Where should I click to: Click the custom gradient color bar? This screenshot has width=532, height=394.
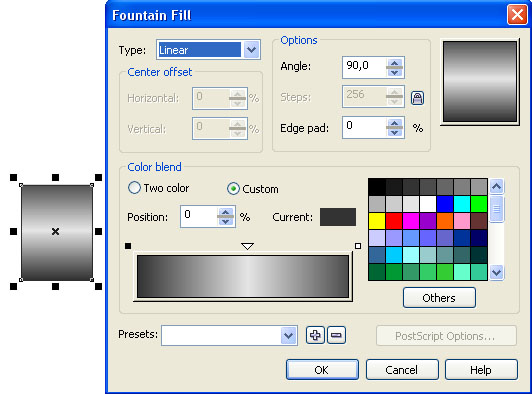(x=243, y=277)
